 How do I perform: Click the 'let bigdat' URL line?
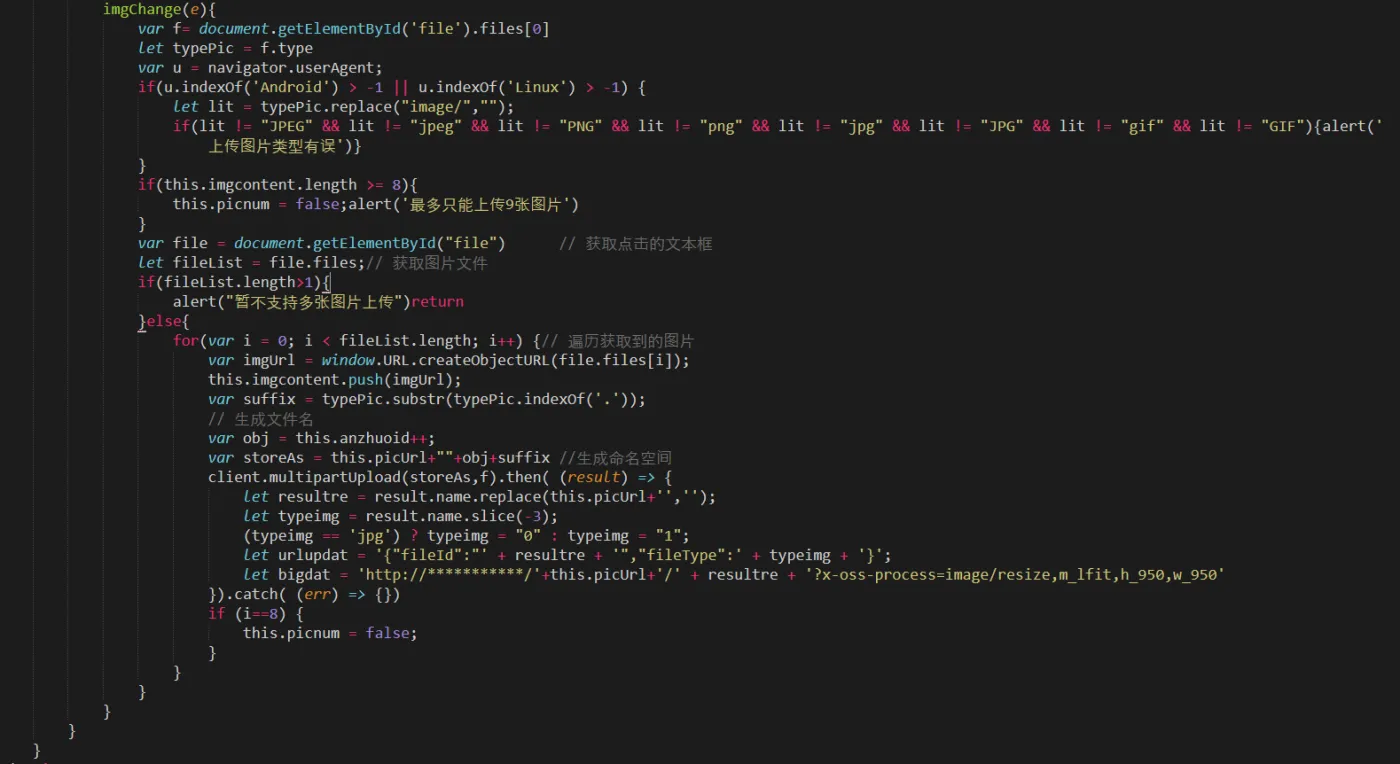click(x=734, y=575)
